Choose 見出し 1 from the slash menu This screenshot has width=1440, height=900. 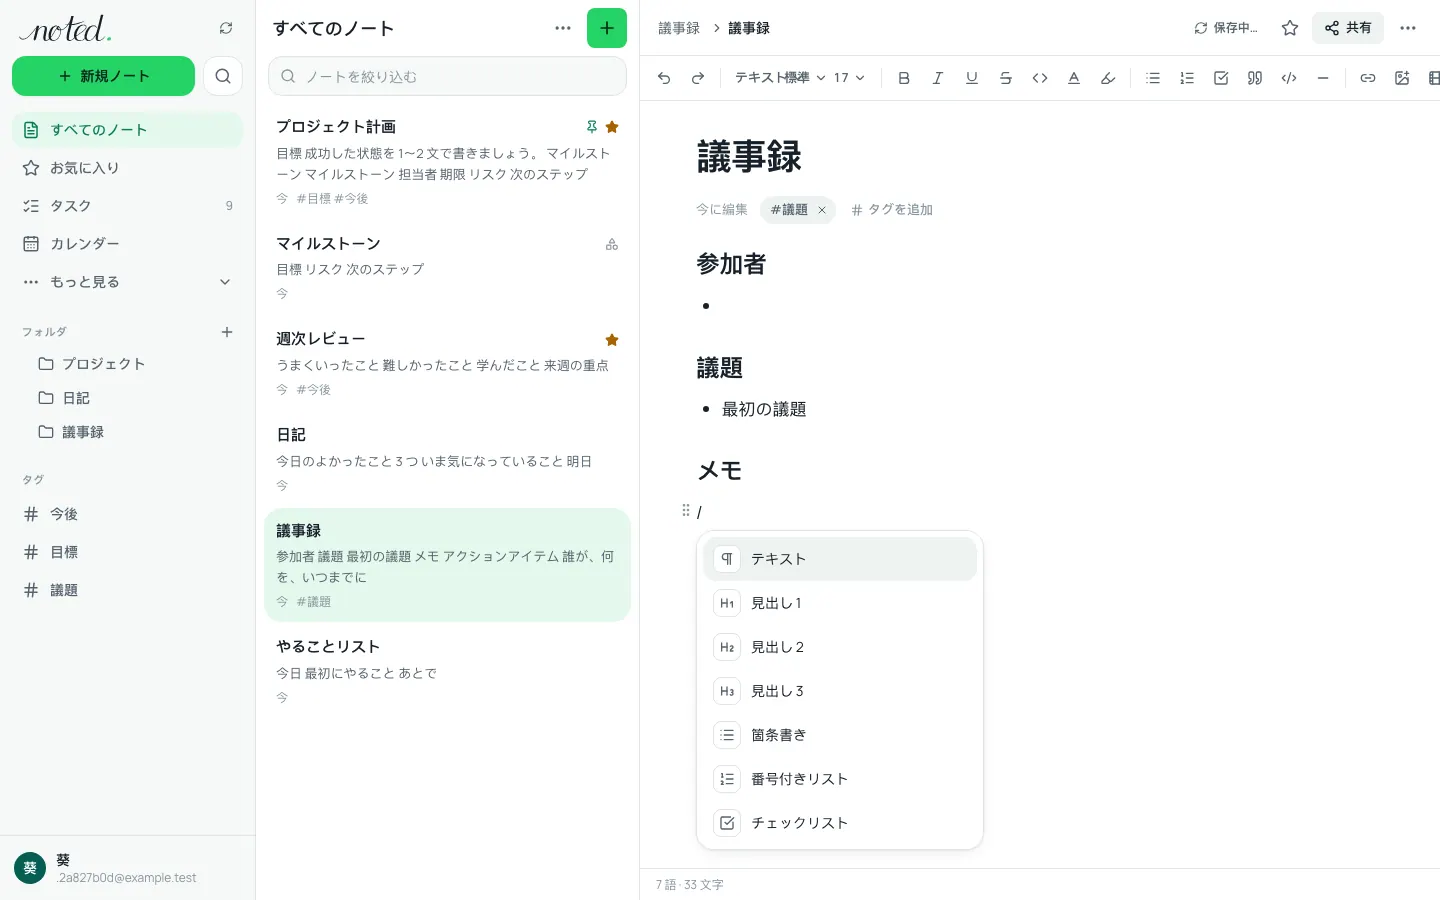[840, 603]
